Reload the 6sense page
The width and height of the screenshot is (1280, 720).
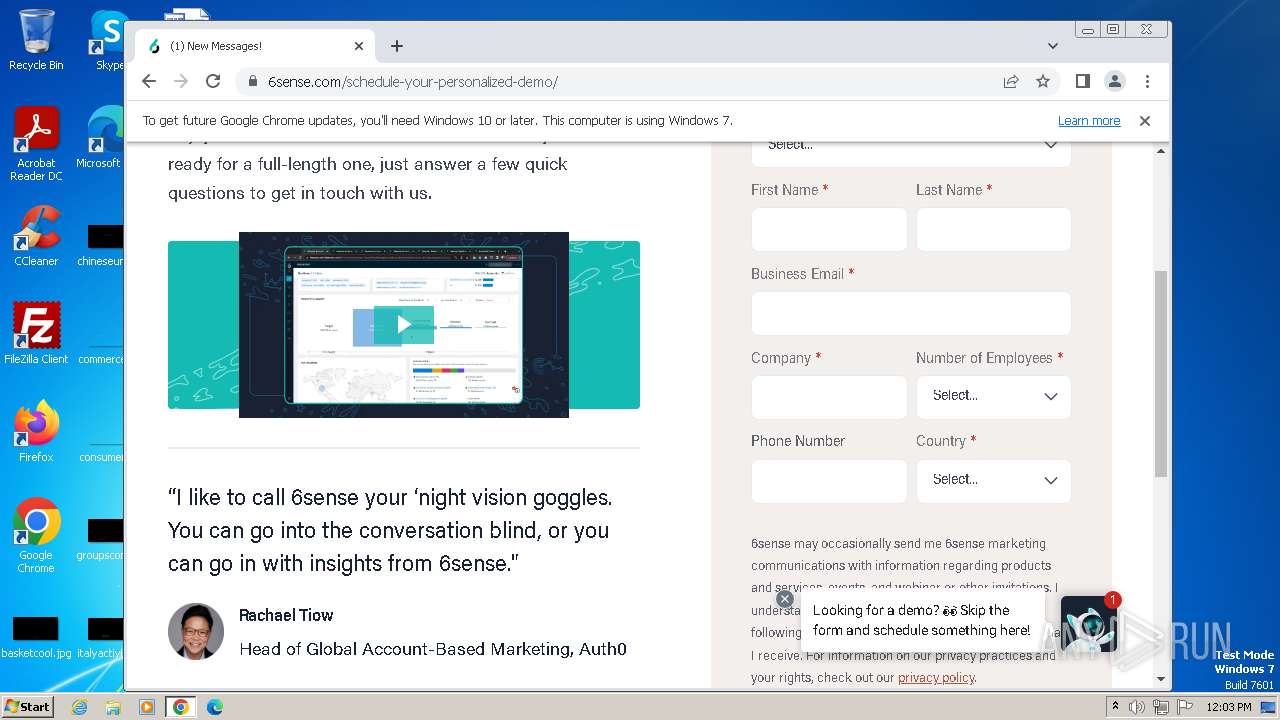(213, 81)
